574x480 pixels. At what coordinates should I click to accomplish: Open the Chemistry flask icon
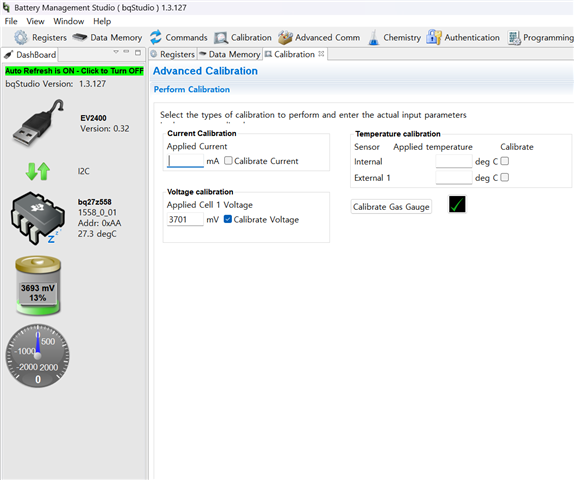(373, 37)
